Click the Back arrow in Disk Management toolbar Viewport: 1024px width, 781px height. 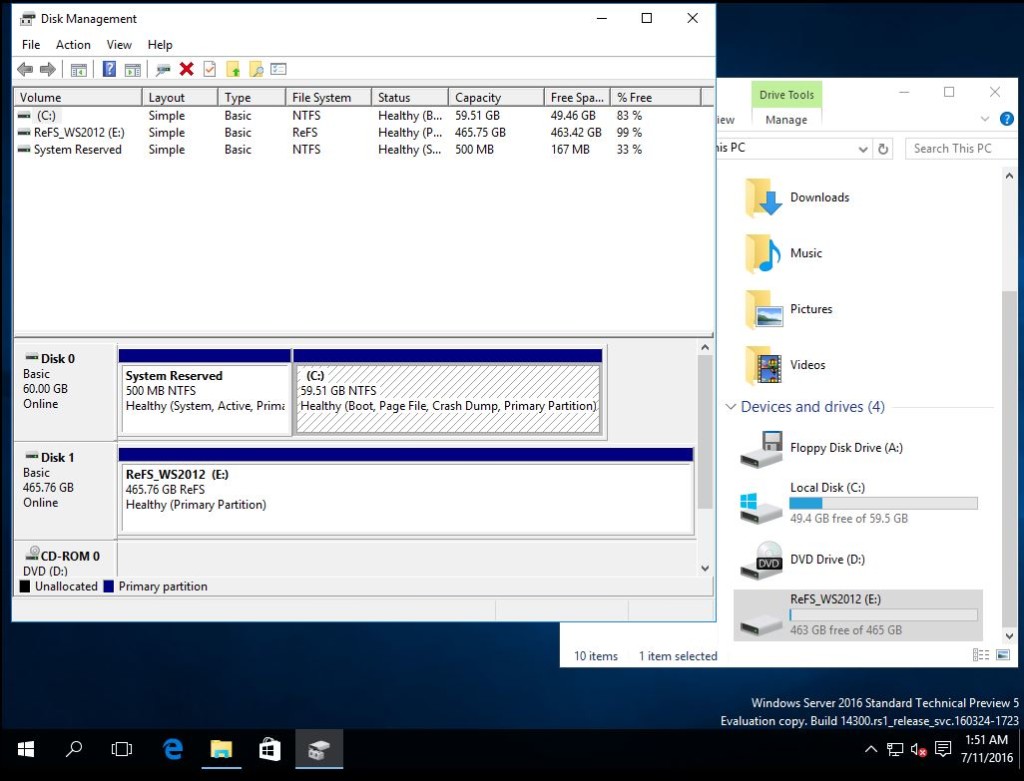[25, 69]
